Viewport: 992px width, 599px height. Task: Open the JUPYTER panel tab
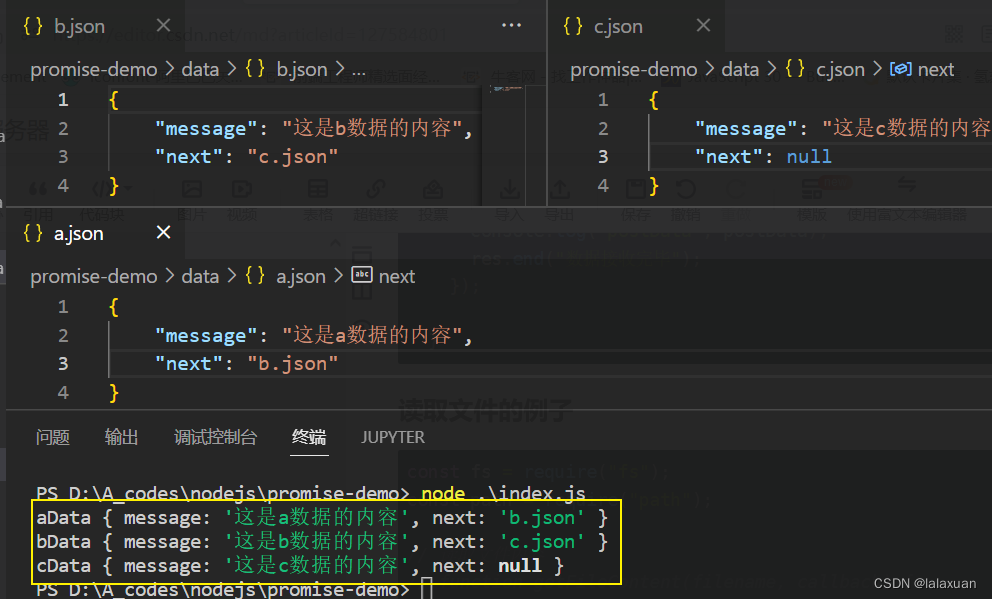pos(393,437)
